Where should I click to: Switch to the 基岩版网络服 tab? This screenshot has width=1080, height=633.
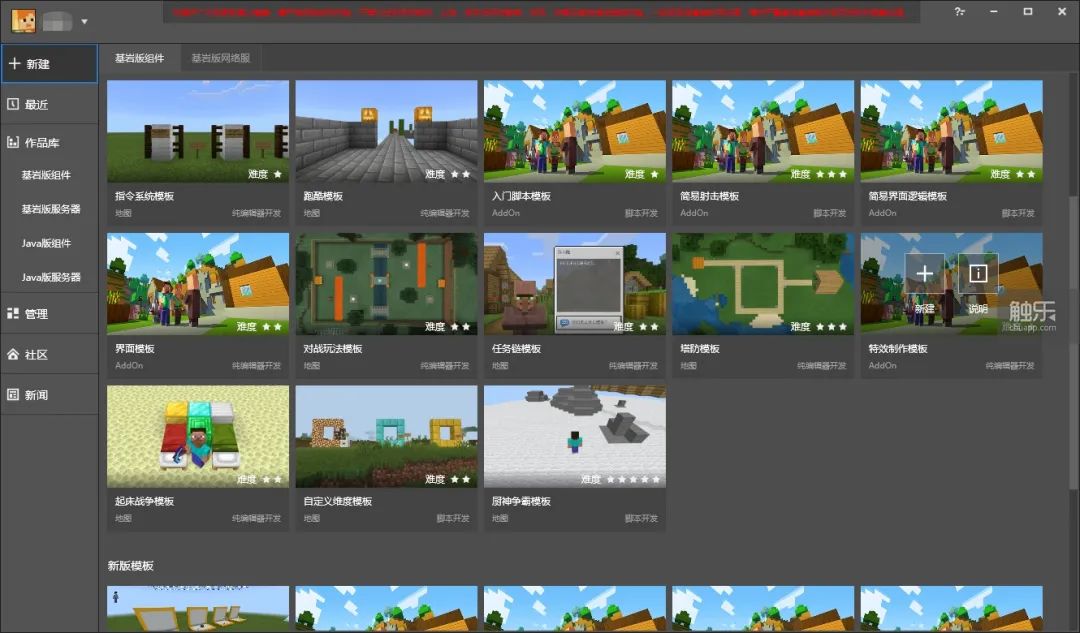click(221, 58)
